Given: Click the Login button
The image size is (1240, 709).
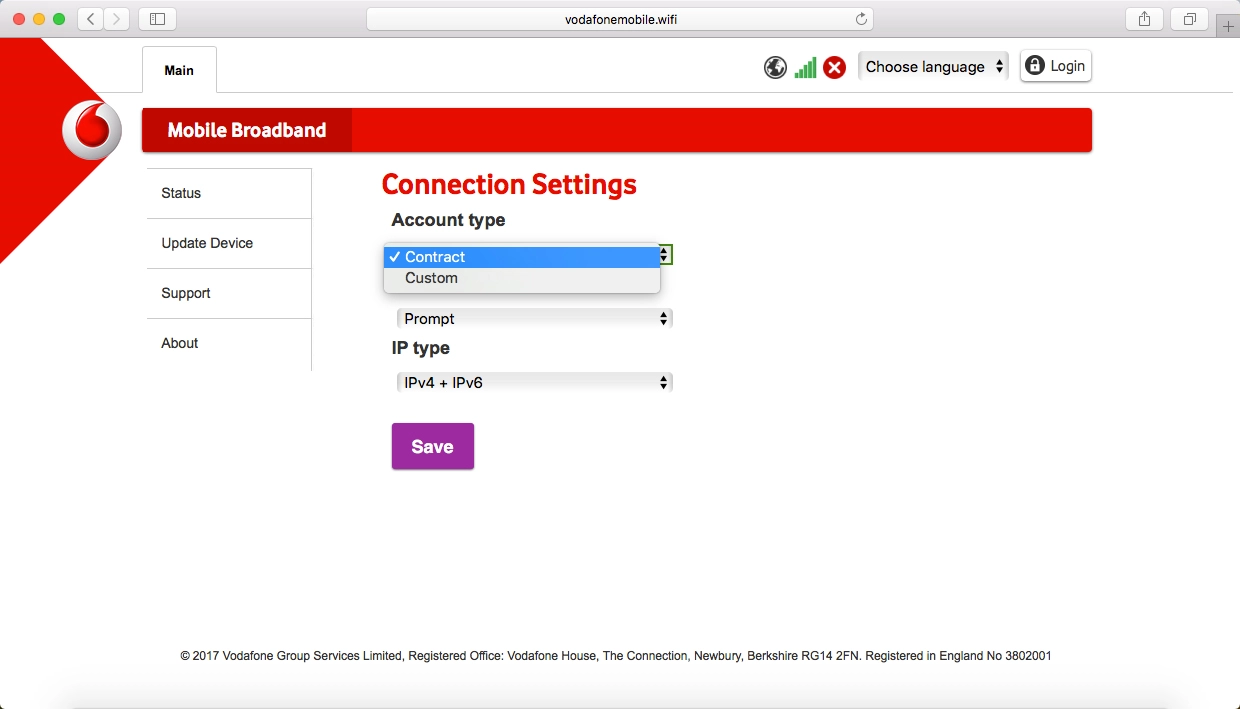Looking at the screenshot, I should pos(1055,66).
